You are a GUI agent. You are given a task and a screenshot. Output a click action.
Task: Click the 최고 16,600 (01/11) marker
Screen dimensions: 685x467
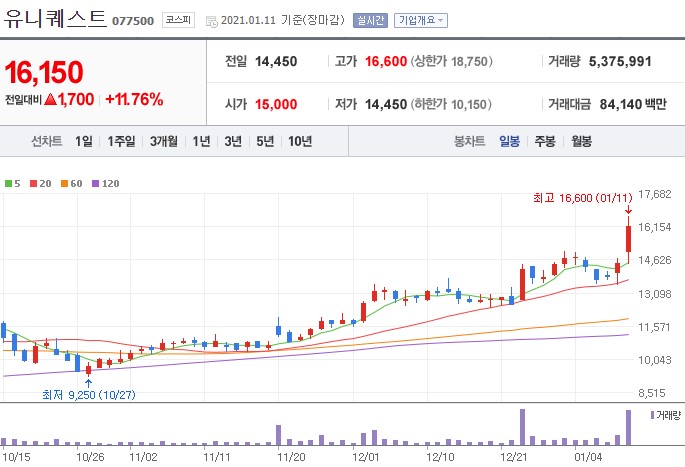[582, 198]
